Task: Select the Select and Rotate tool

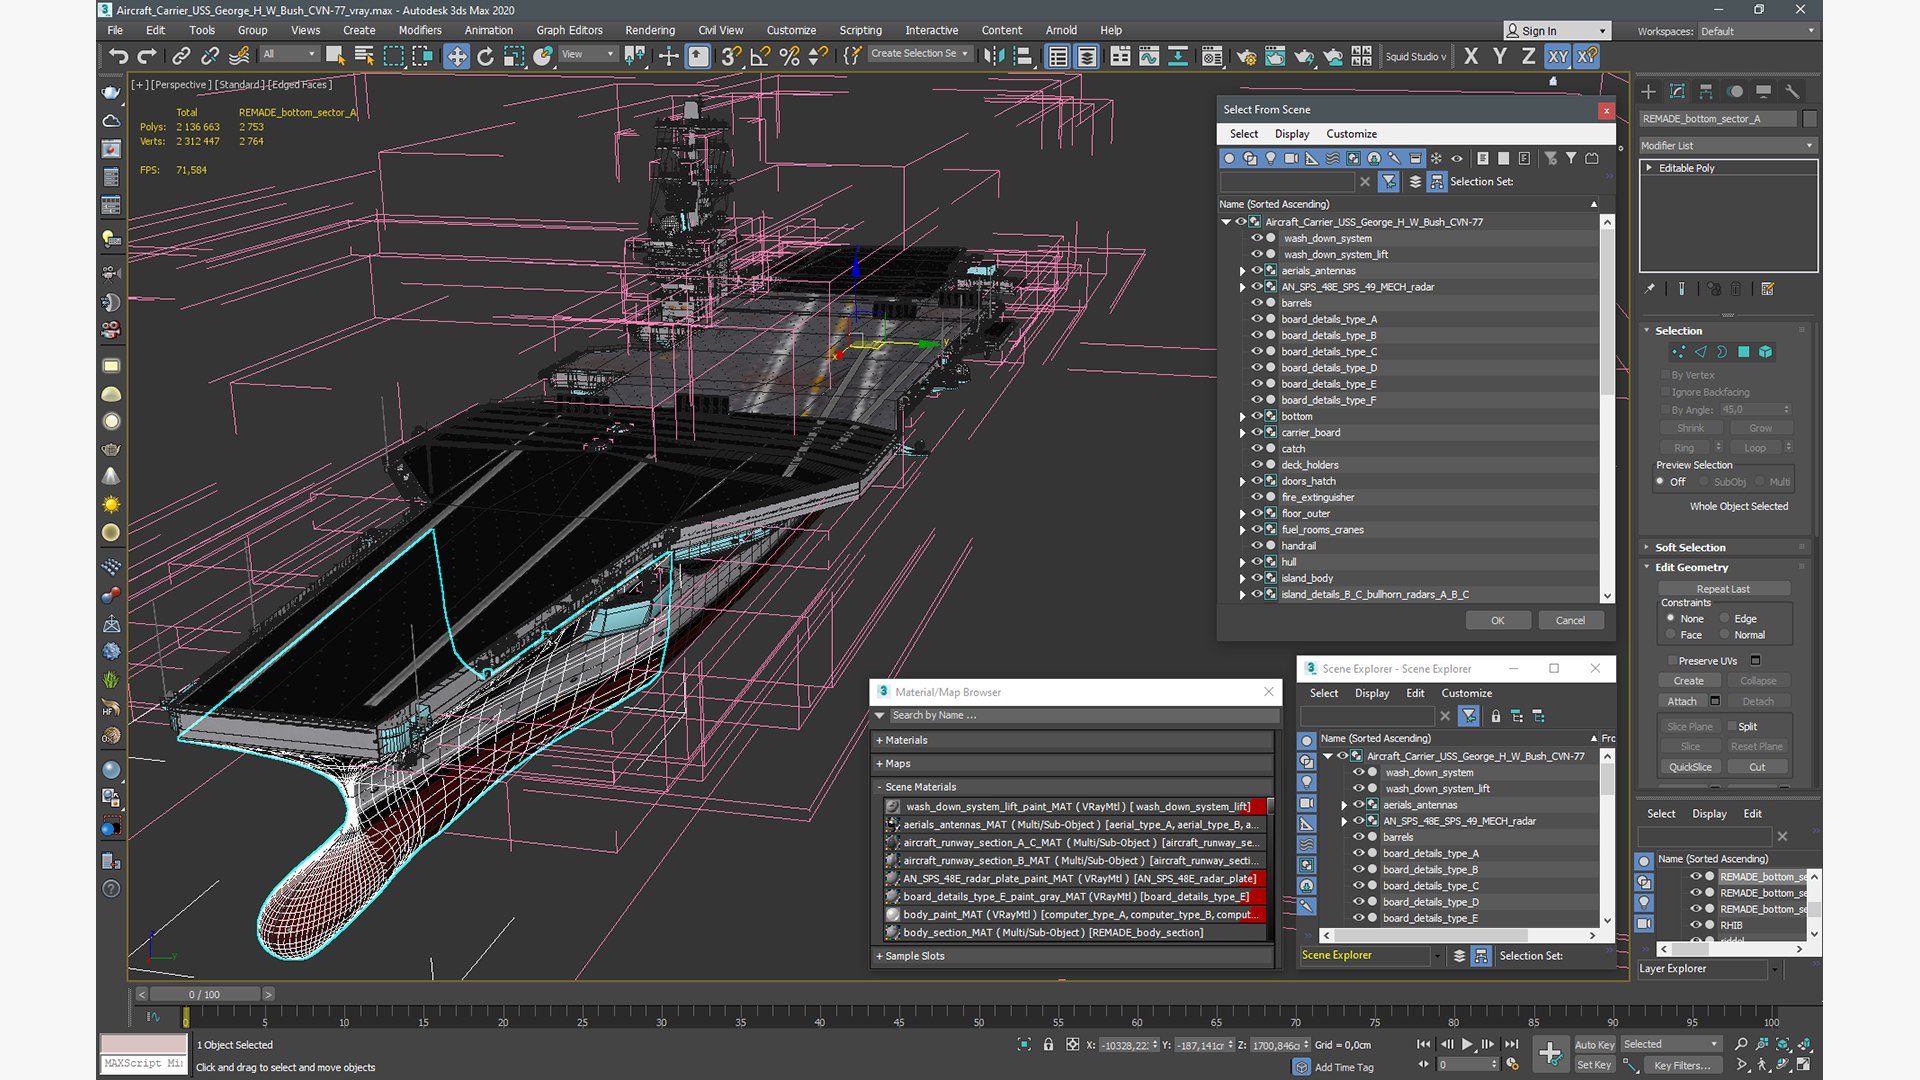Action: click(485, 56)
